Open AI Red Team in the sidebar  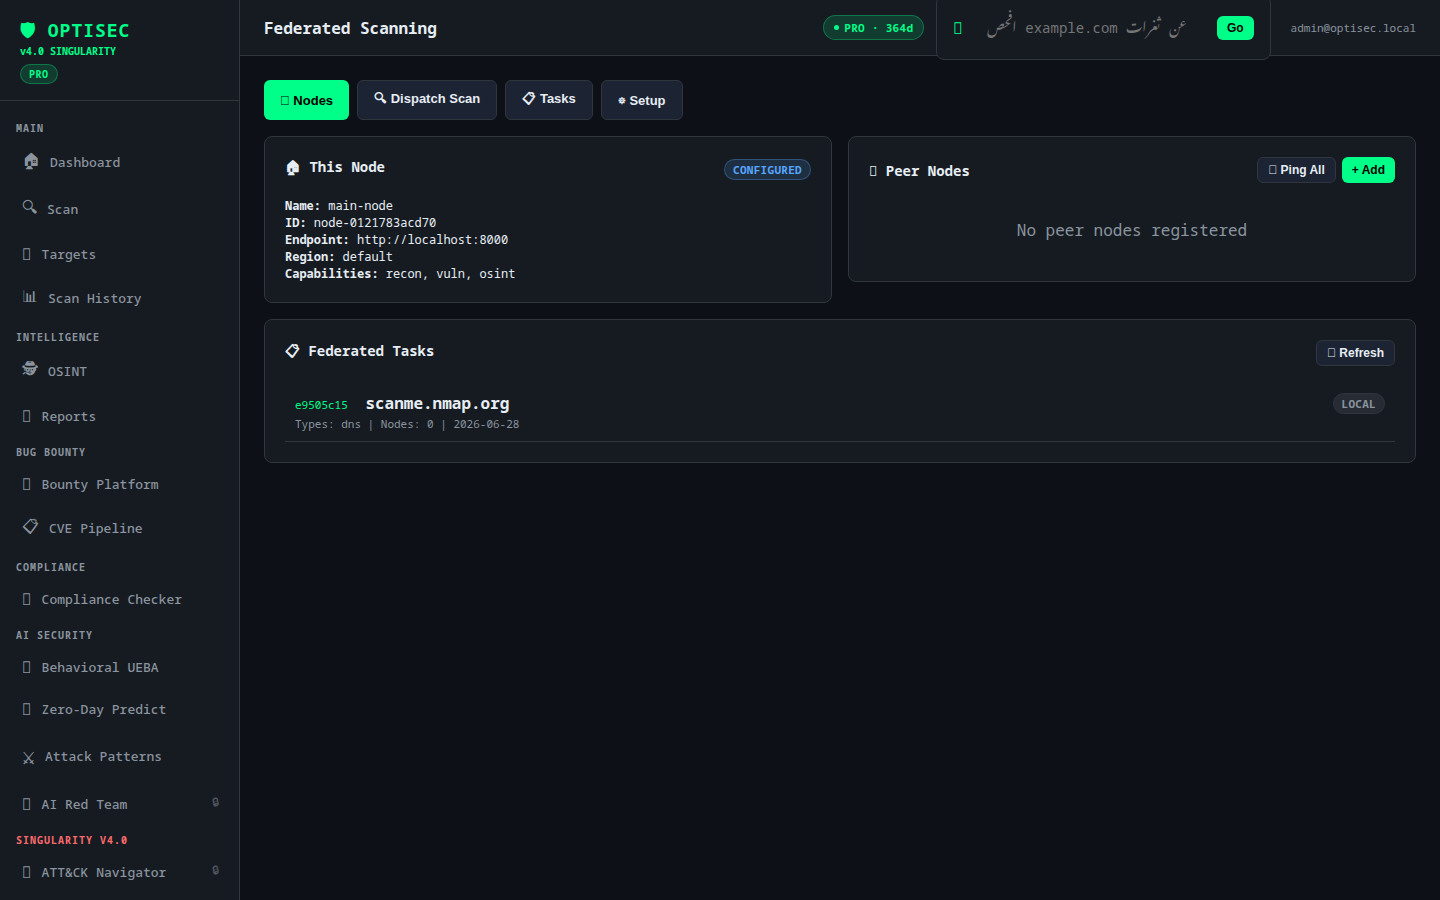[120, 805]
